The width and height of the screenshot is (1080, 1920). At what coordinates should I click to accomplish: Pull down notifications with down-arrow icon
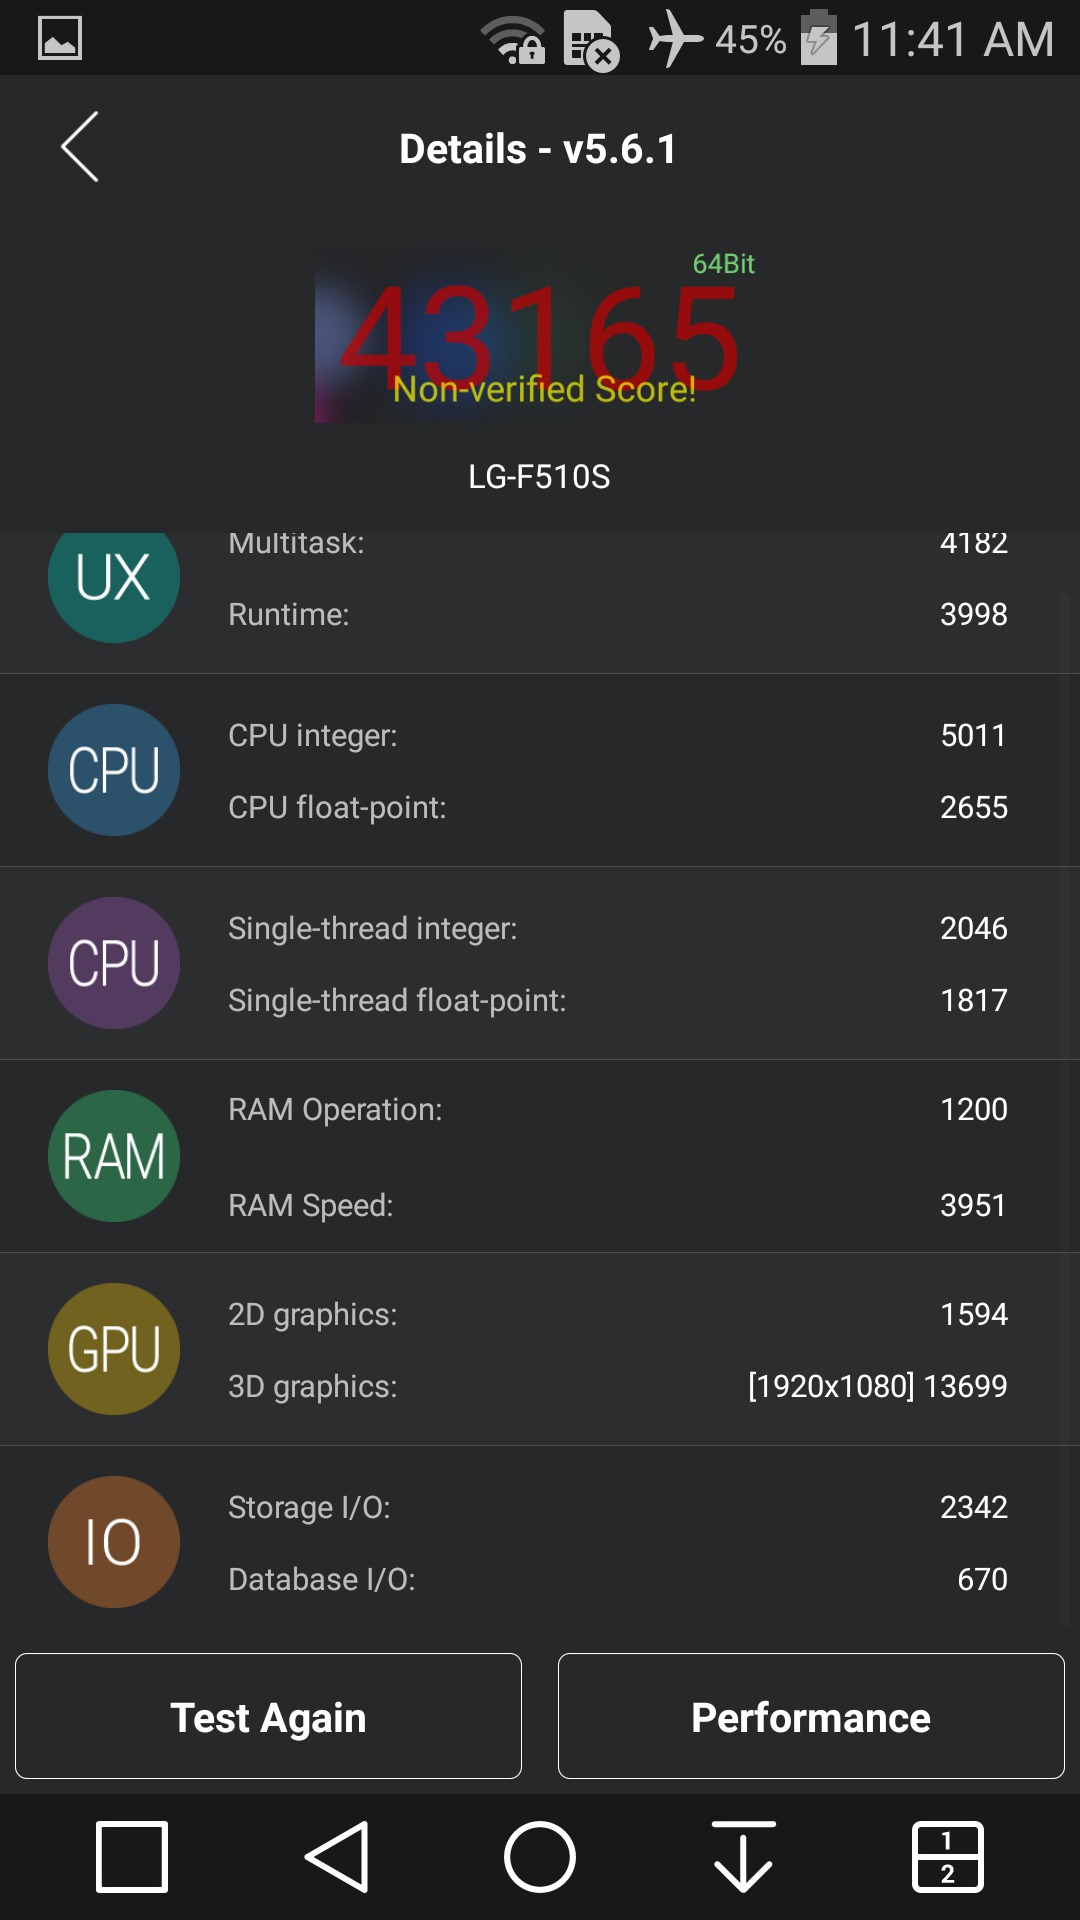[743, 1857]
